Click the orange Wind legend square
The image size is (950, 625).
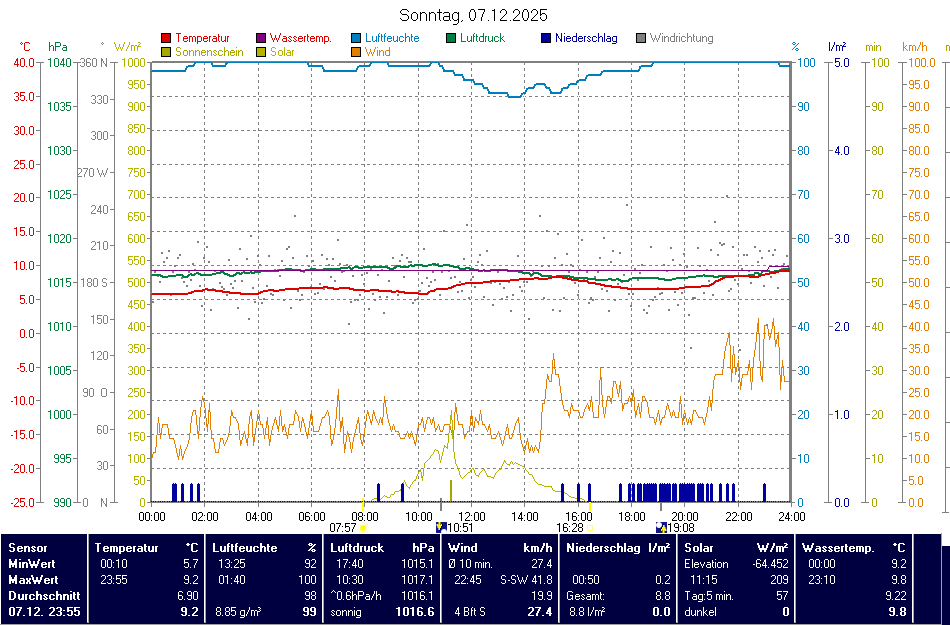click(x=357, y=52)
